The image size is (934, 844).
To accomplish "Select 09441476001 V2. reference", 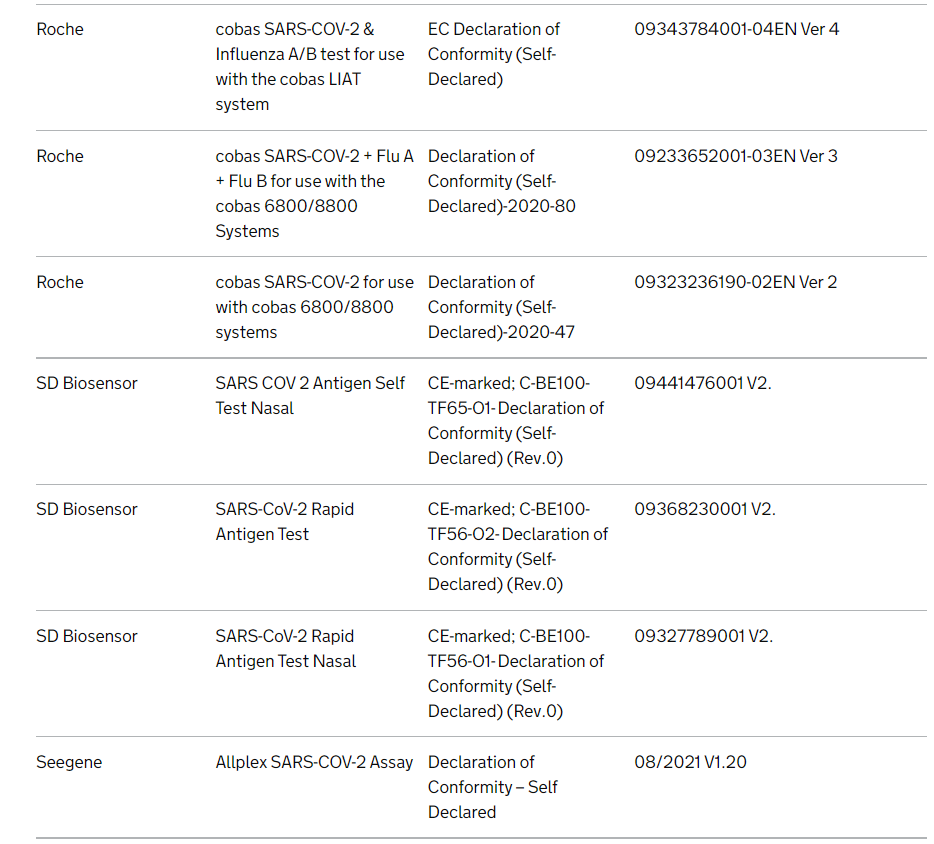I will point(703,383).
